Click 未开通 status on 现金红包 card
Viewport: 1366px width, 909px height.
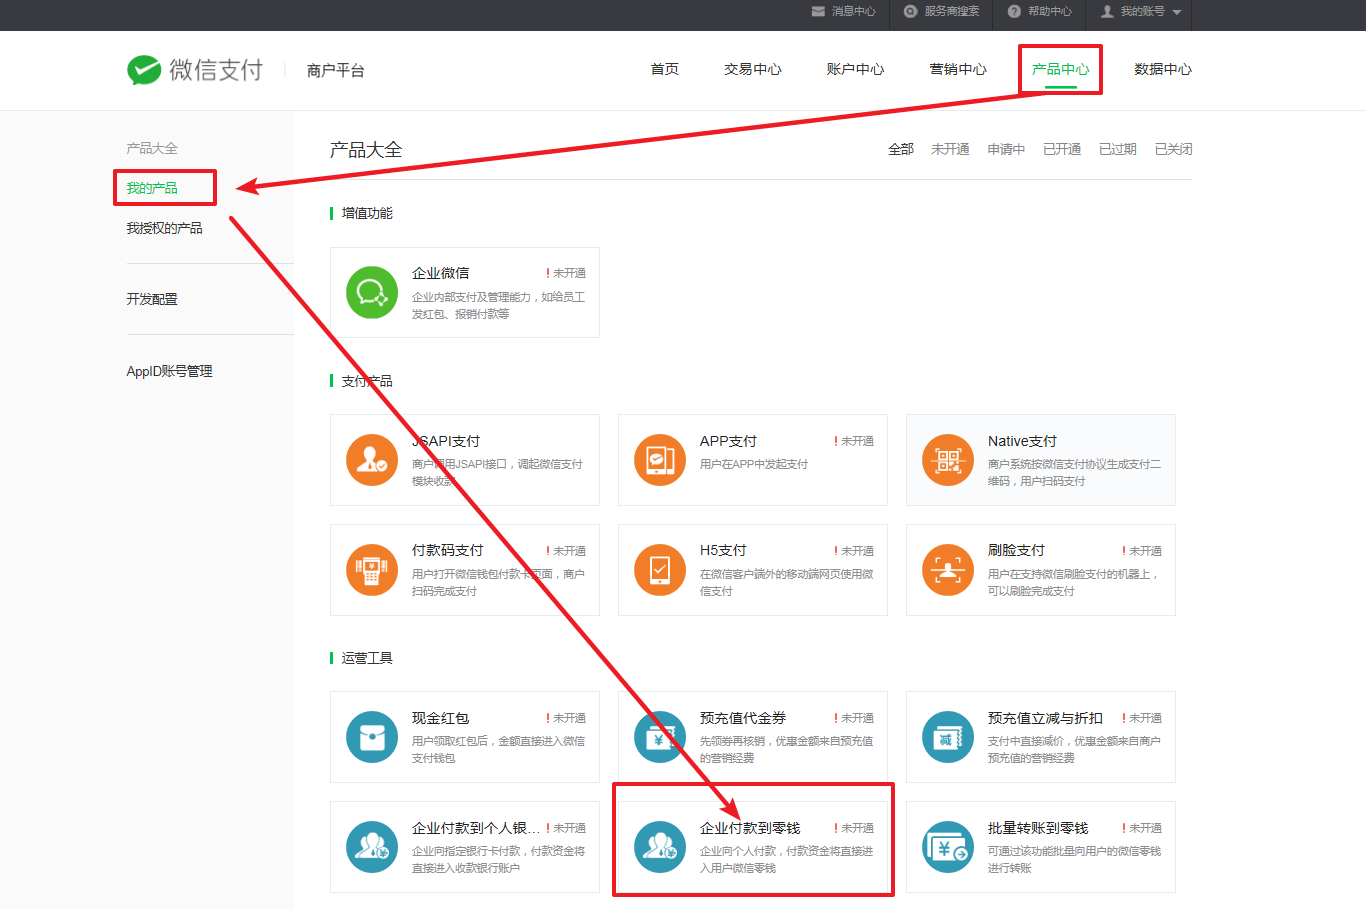pos(566,718)
